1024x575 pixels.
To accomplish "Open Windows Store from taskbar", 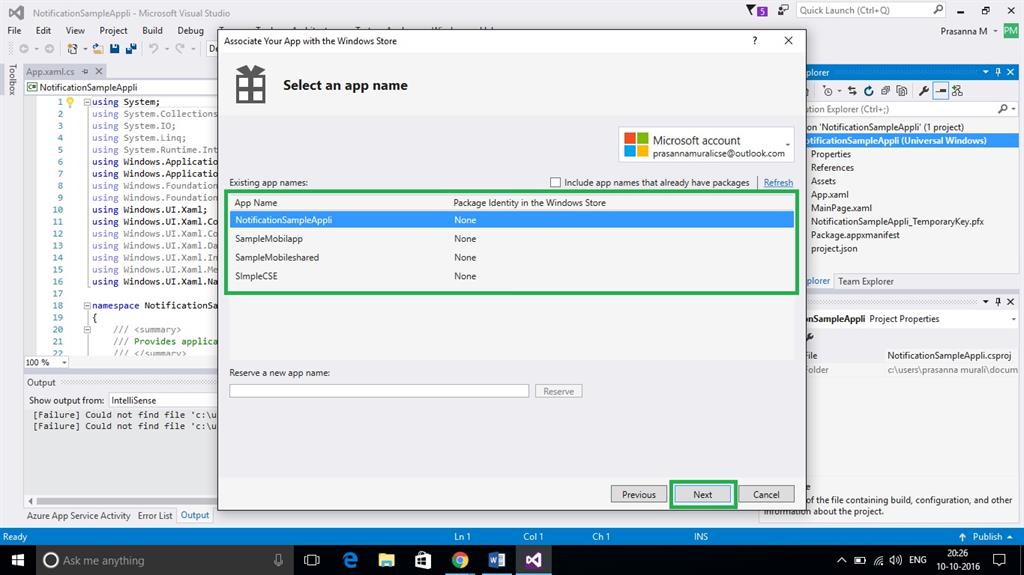I will [x=423, y=560].
